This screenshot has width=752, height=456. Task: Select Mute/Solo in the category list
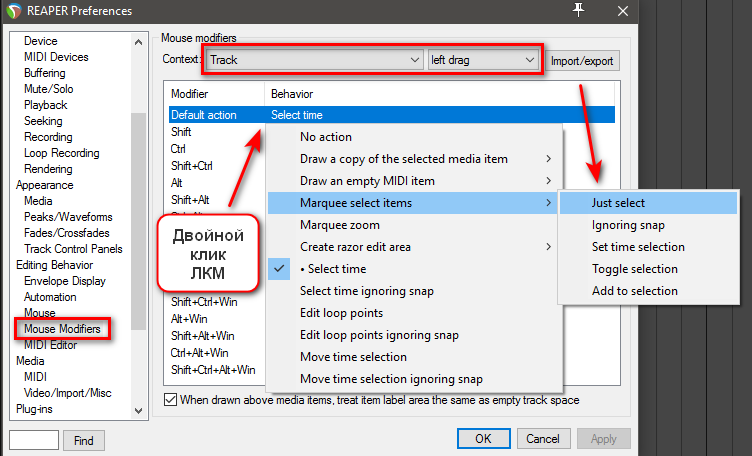pyautogui.click(x=49, y=89)
